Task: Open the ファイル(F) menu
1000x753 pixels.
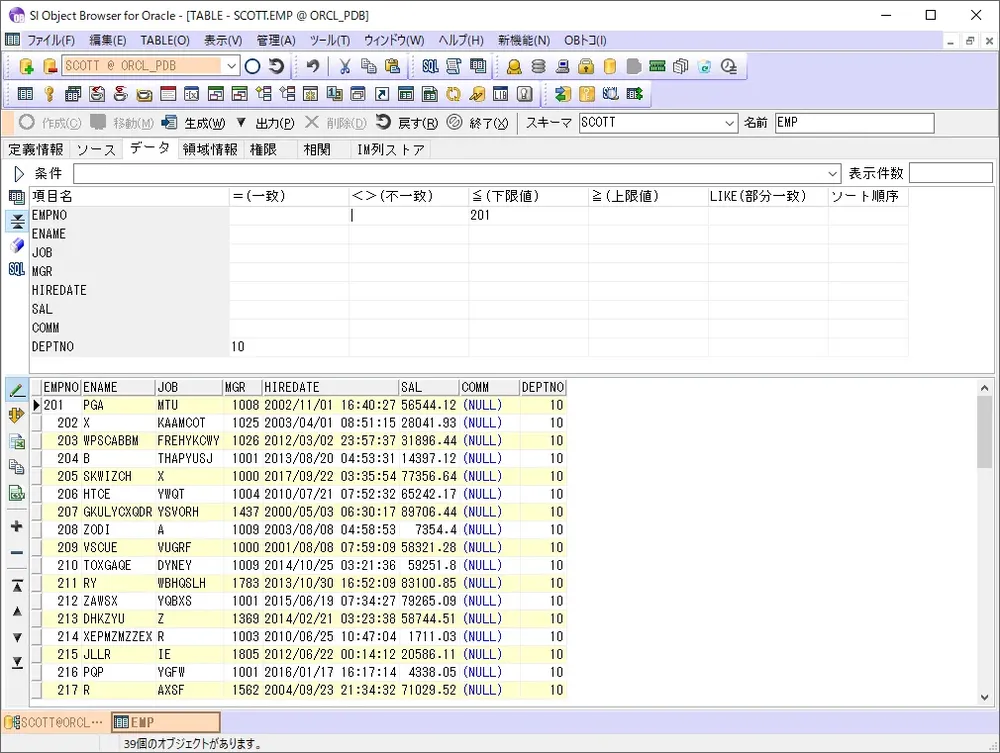Action: (50, 40)
